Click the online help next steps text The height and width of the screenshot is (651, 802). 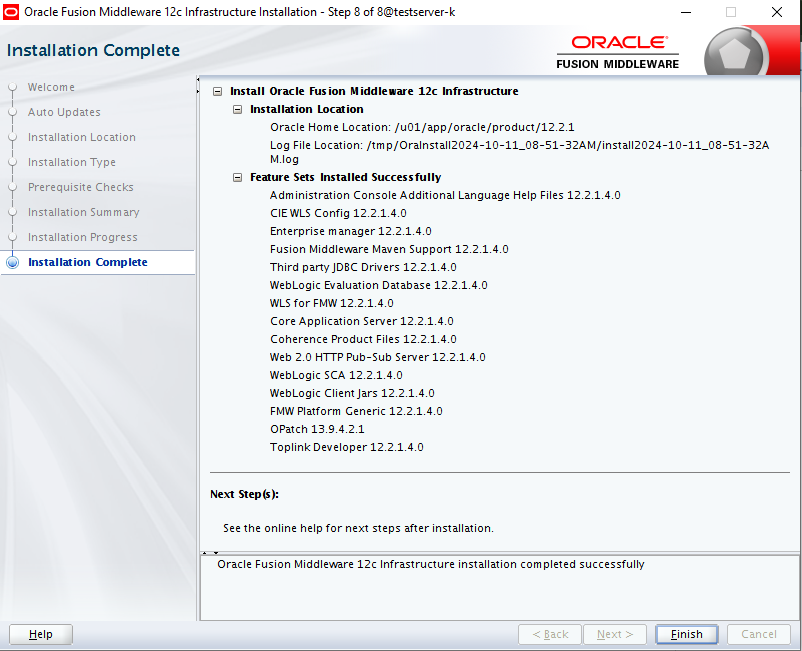click(358, 528)
